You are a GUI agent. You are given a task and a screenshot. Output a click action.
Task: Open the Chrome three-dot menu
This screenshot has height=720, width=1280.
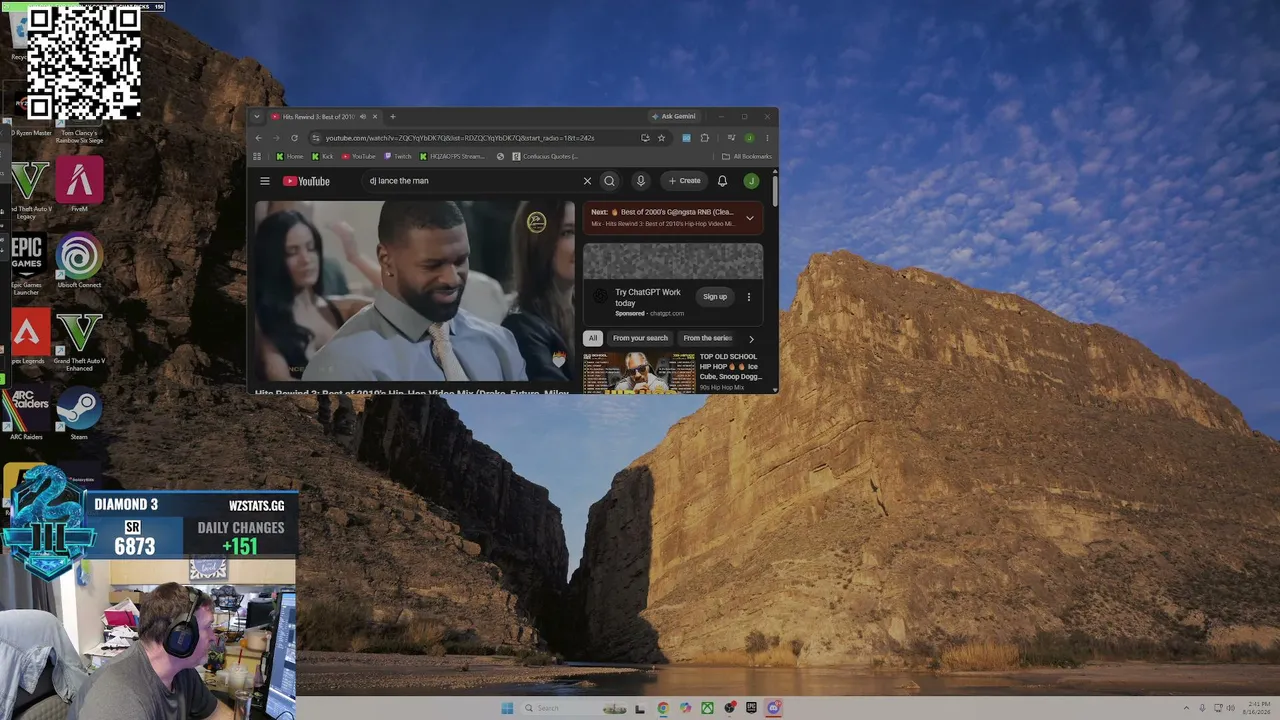pos(767,138)
